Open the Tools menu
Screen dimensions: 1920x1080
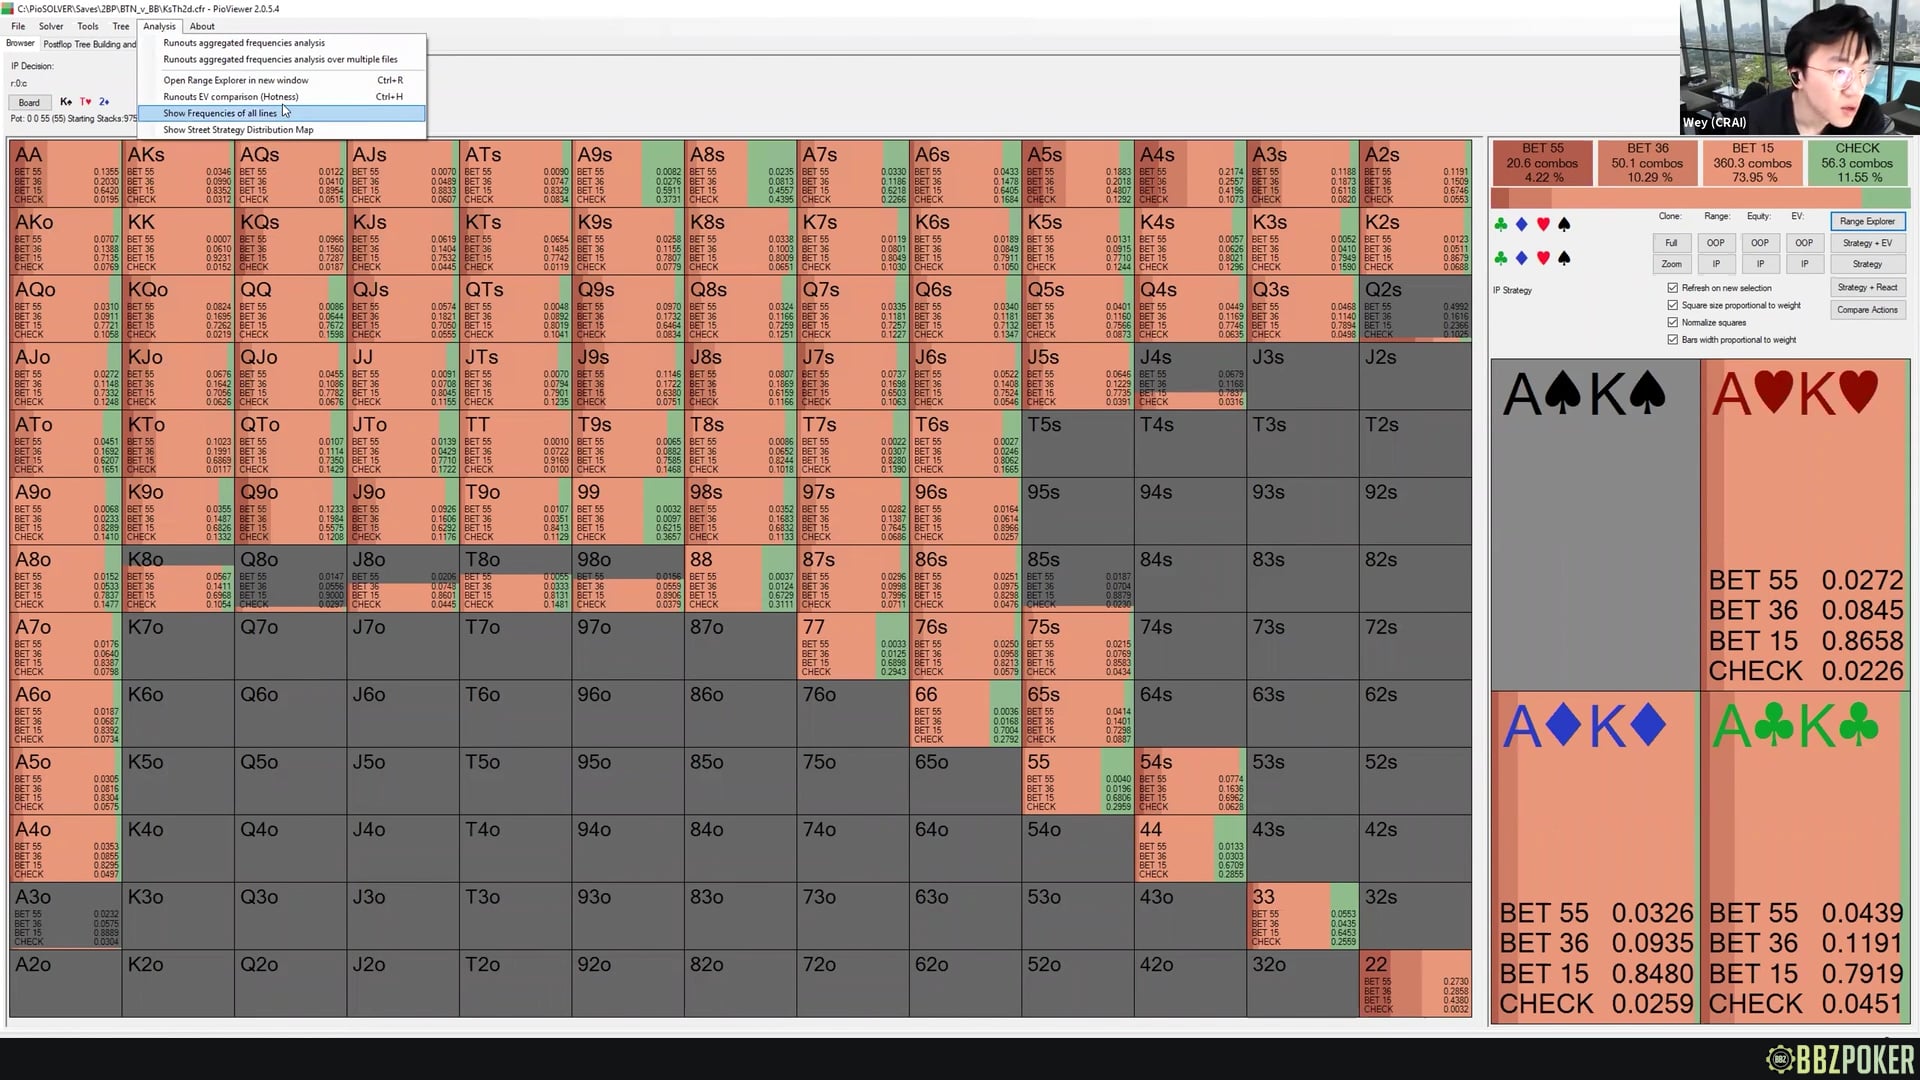(88, 27)
